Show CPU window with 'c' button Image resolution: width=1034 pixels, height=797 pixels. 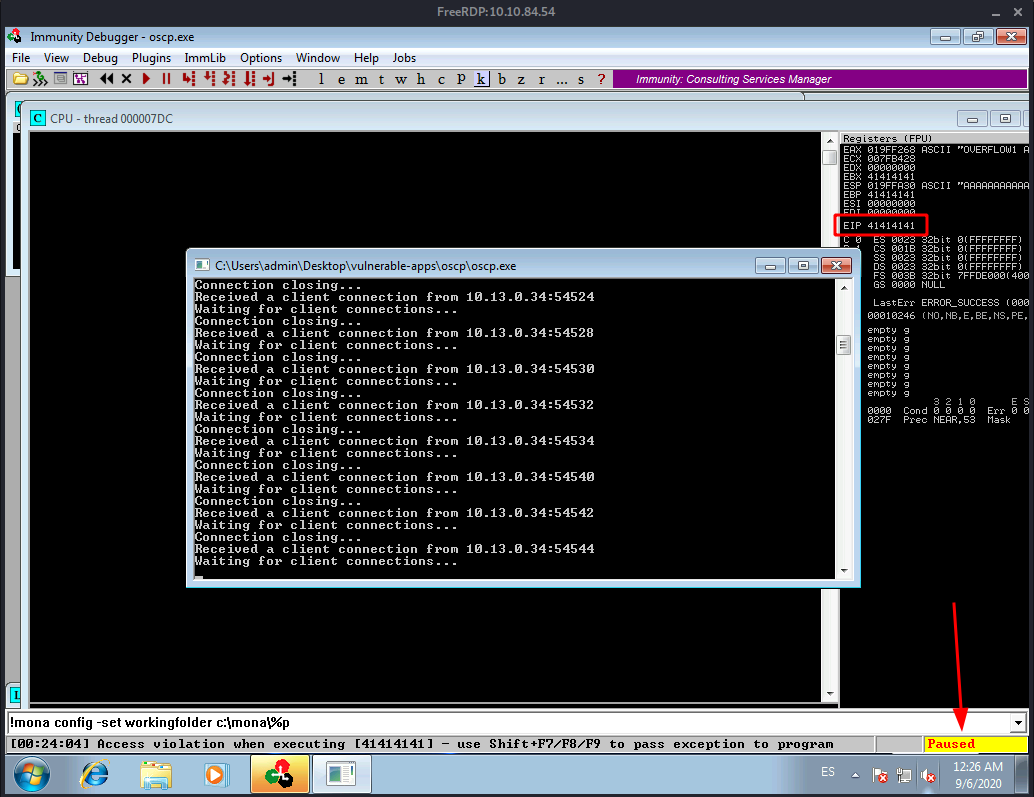pyautogui.click(x=441, y=79)
